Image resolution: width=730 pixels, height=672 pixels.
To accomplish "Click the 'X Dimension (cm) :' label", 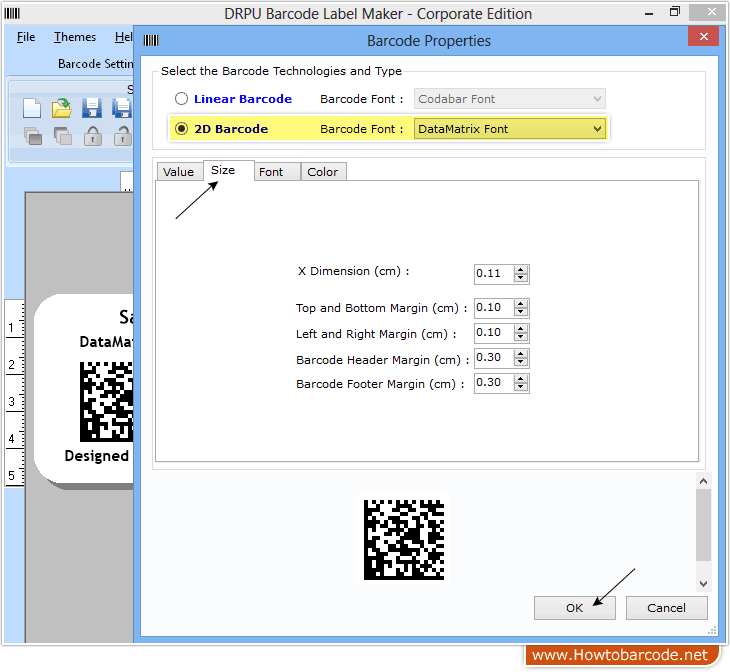I will pyautogui.click(x=353, y=271).
